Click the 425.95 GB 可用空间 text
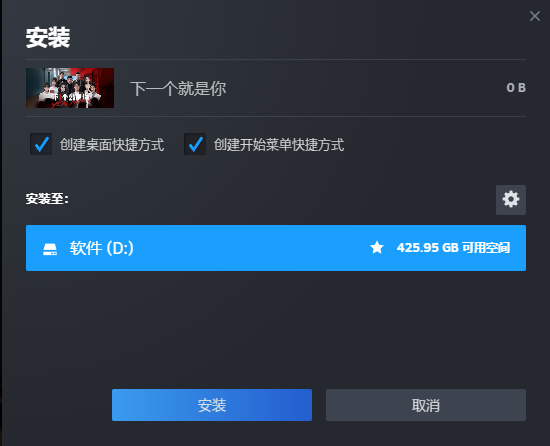This screenshot has height=446, width=550. (453, 248)
